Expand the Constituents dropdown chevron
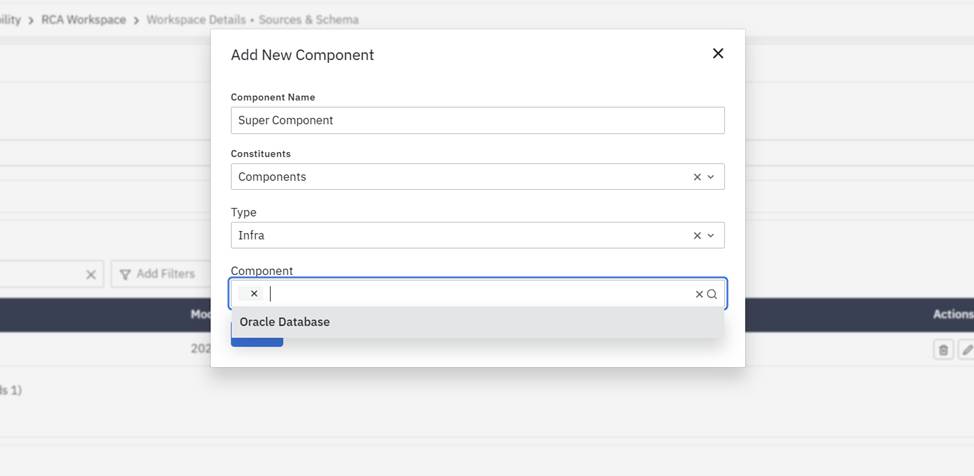The width and height of the screenshot is (974, 476). (711, 177)
